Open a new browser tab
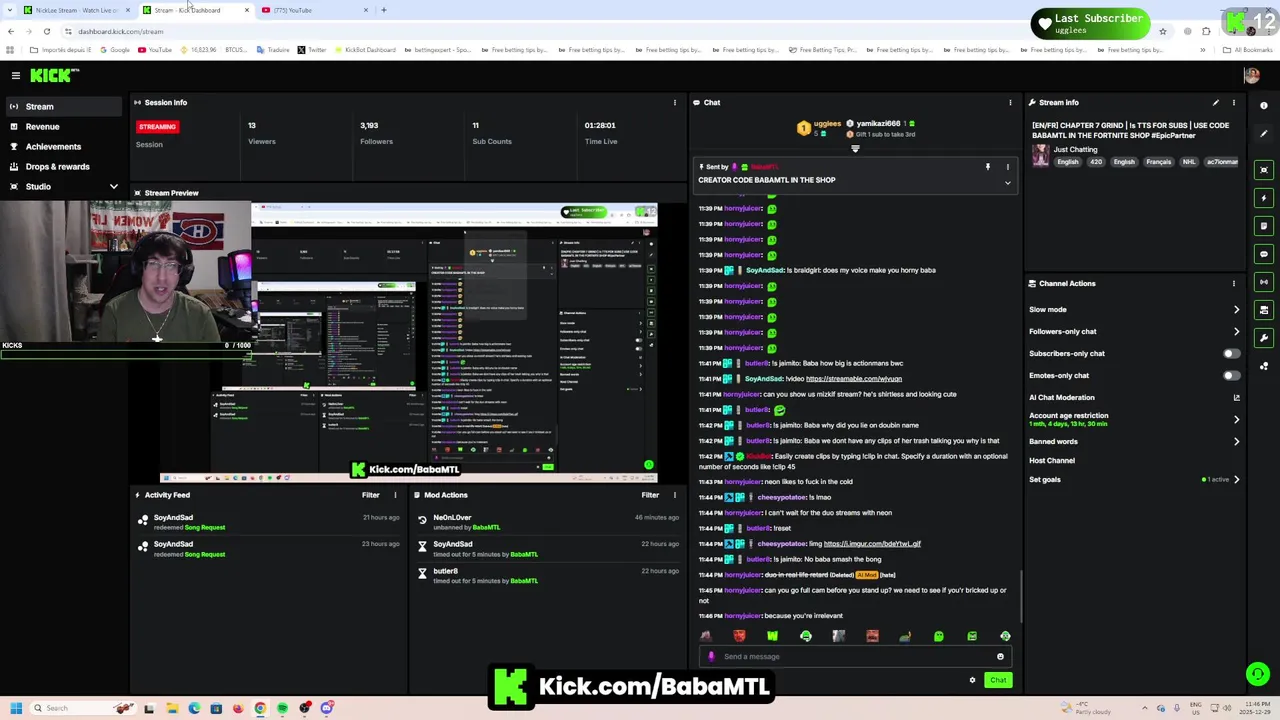This screenshot has width=1280, height=720. tap(384, 10)
